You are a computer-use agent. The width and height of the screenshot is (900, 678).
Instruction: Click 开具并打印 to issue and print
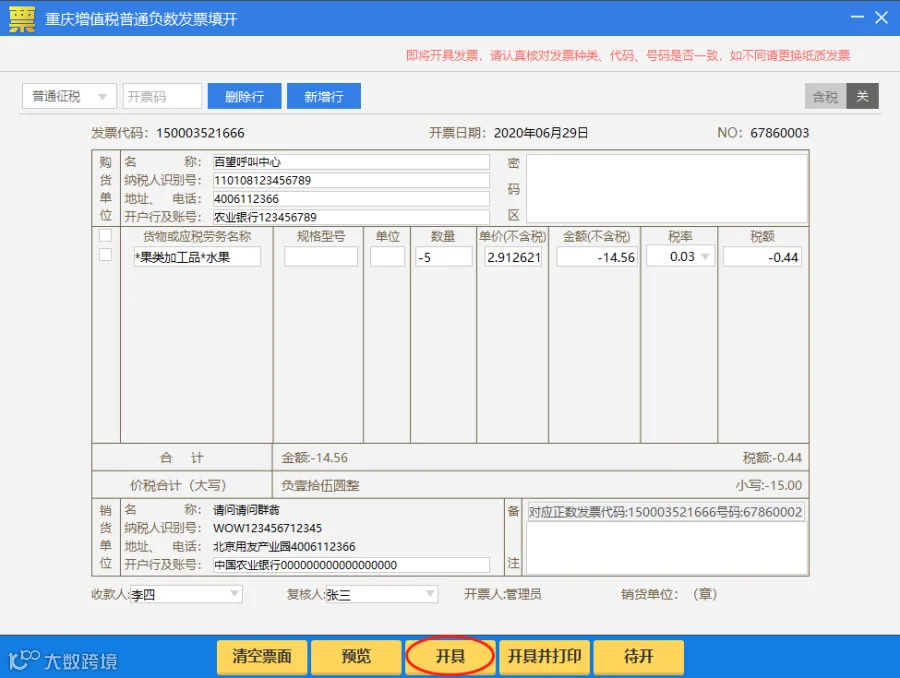(544, 656)
